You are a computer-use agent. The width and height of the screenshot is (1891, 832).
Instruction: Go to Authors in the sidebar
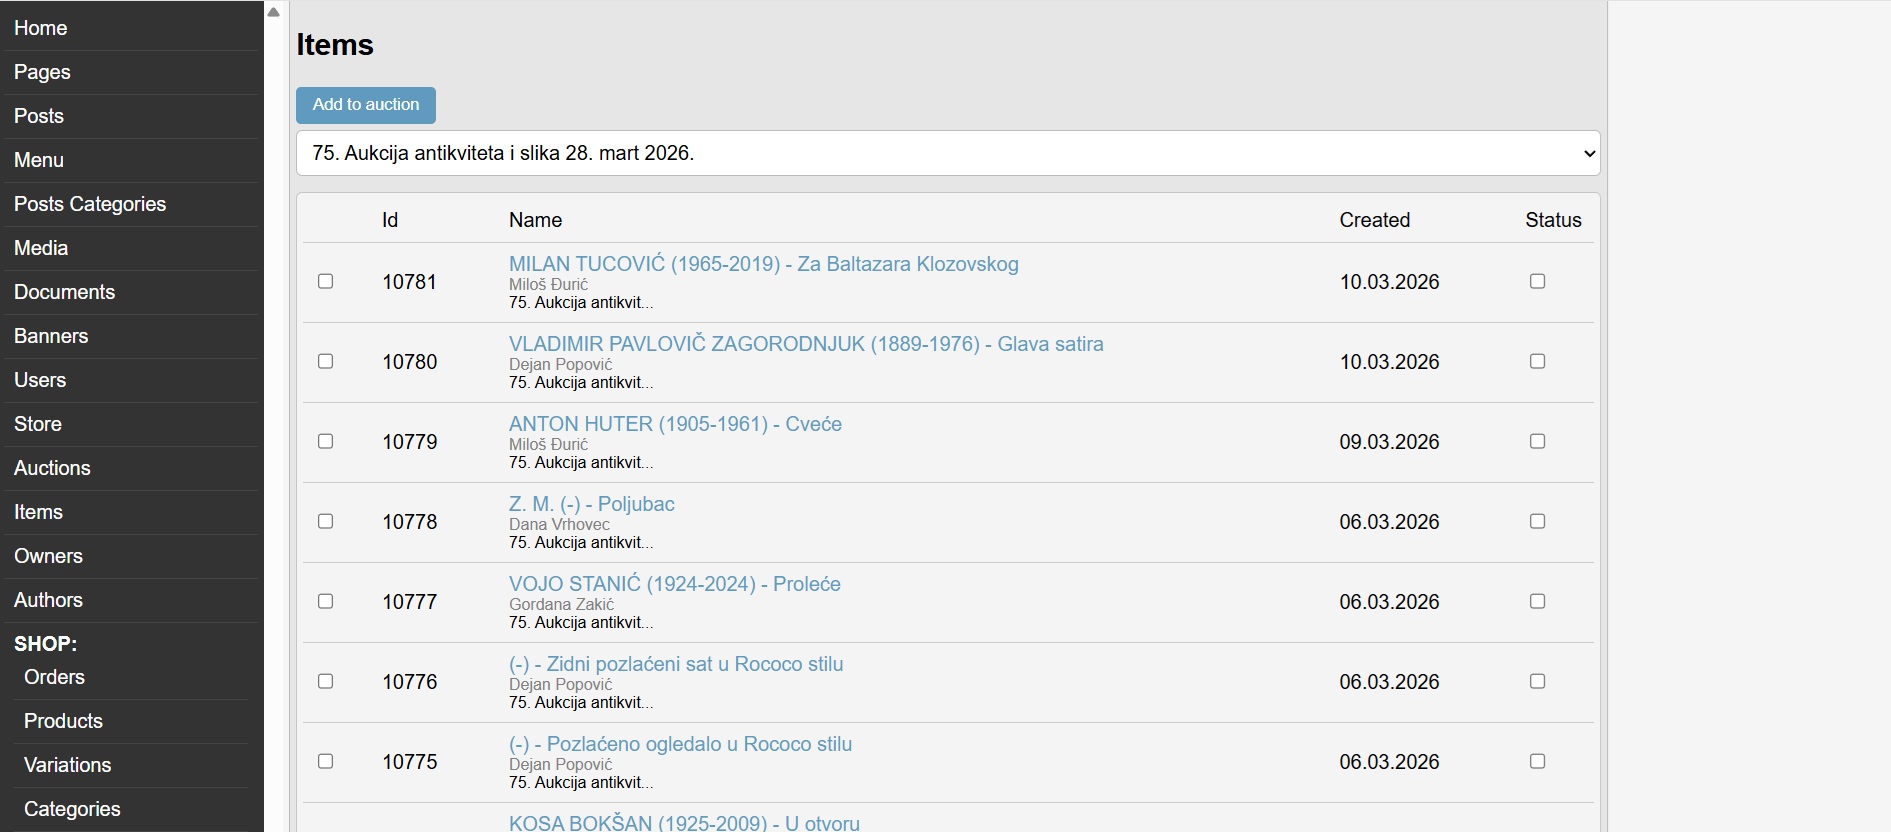pyautogui.click(x=48, y=600)
